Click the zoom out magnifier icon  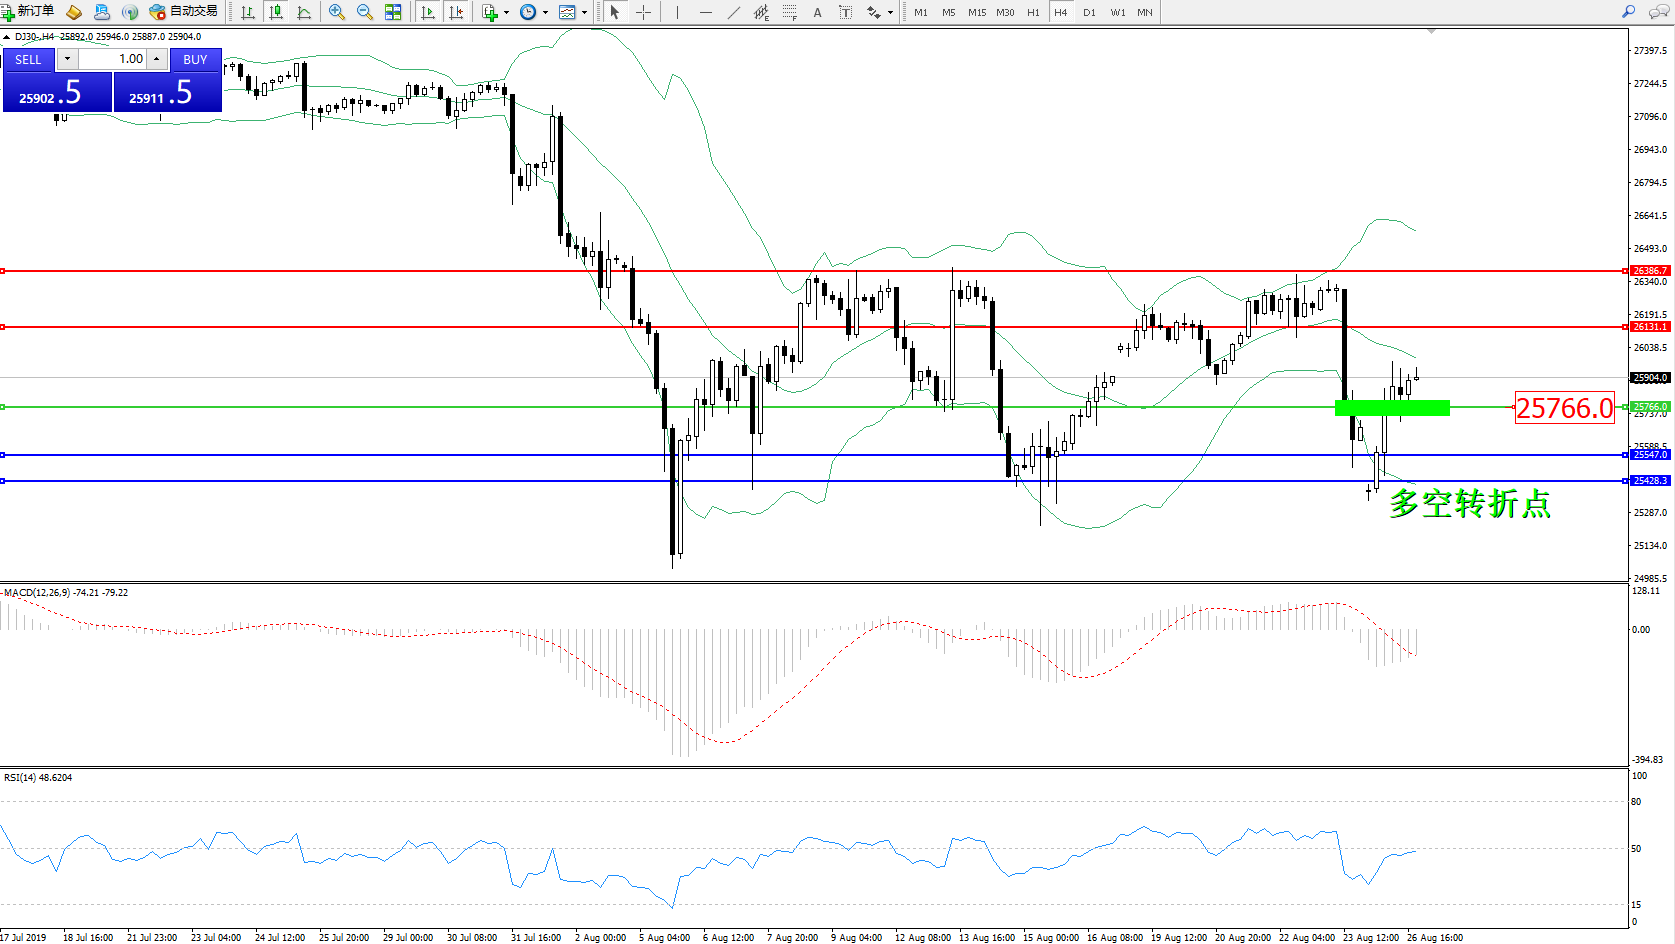pyautogui.click(x=365, y=12)
